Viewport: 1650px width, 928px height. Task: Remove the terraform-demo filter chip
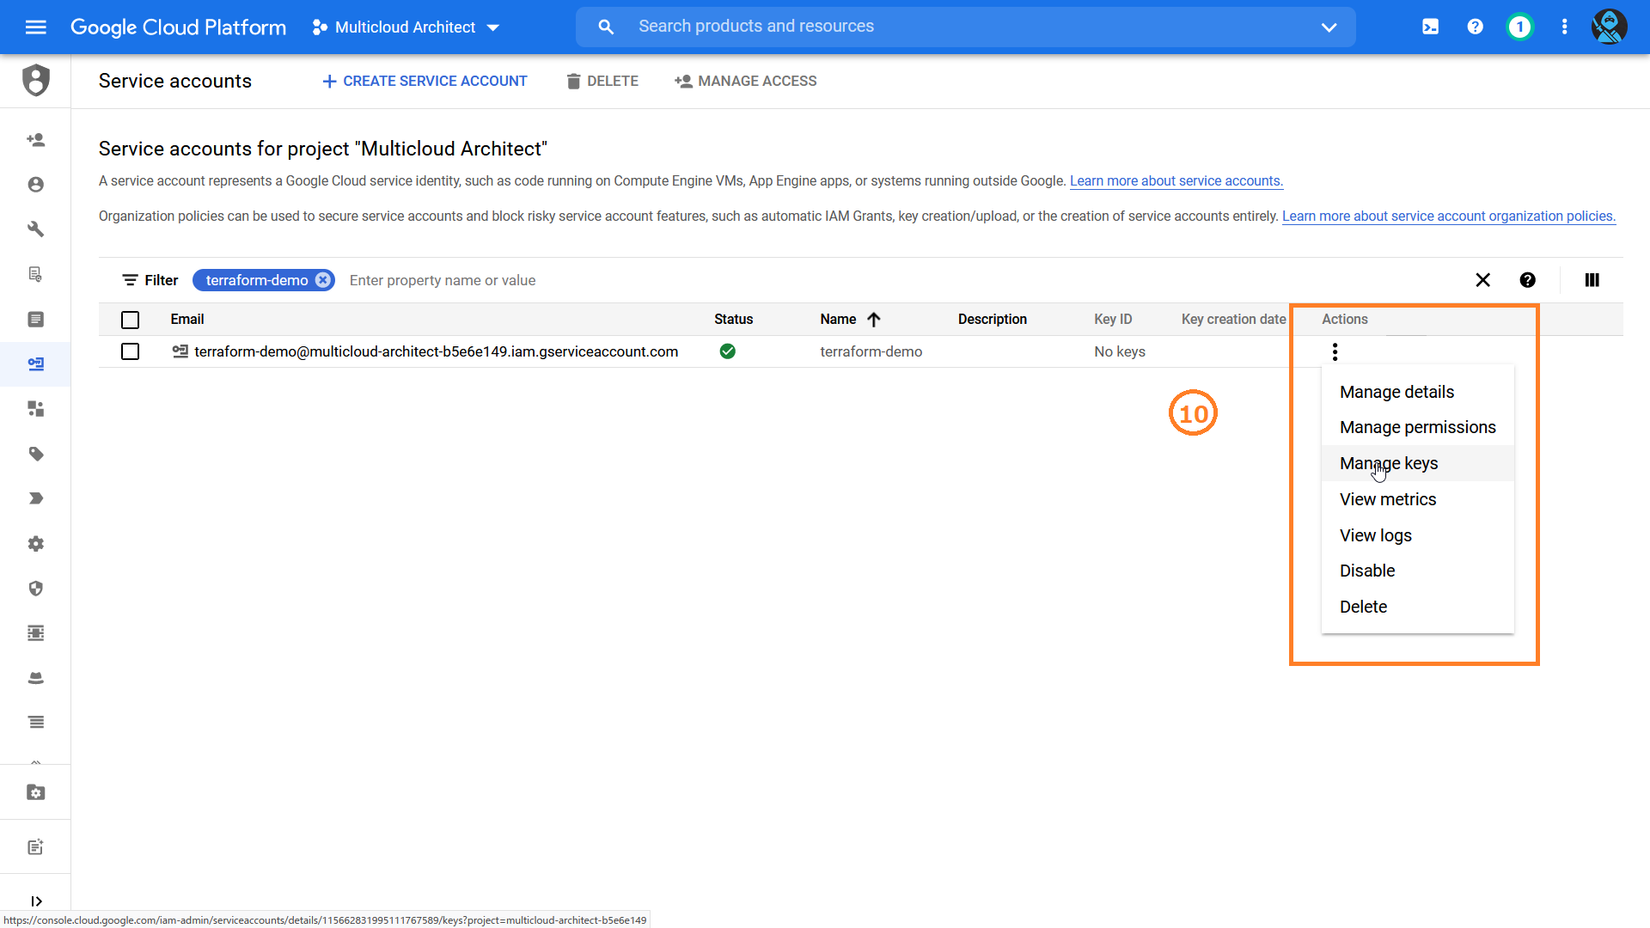click(x=323, y=280)
